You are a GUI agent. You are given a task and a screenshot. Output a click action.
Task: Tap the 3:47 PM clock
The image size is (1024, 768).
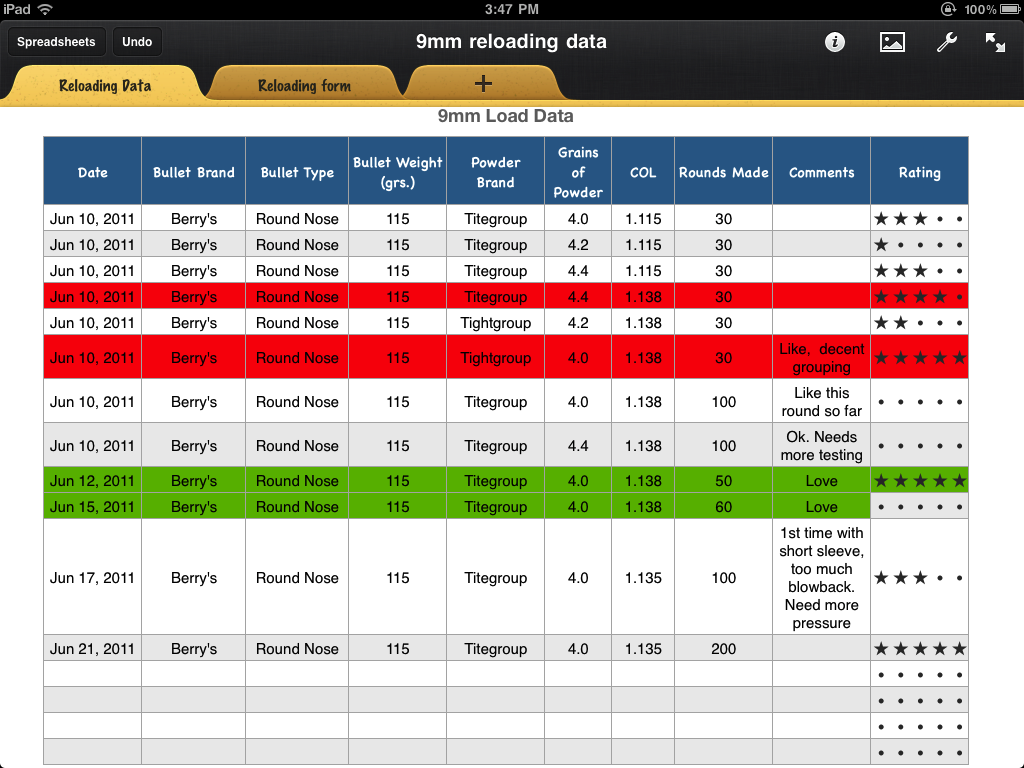pos(511,9)
